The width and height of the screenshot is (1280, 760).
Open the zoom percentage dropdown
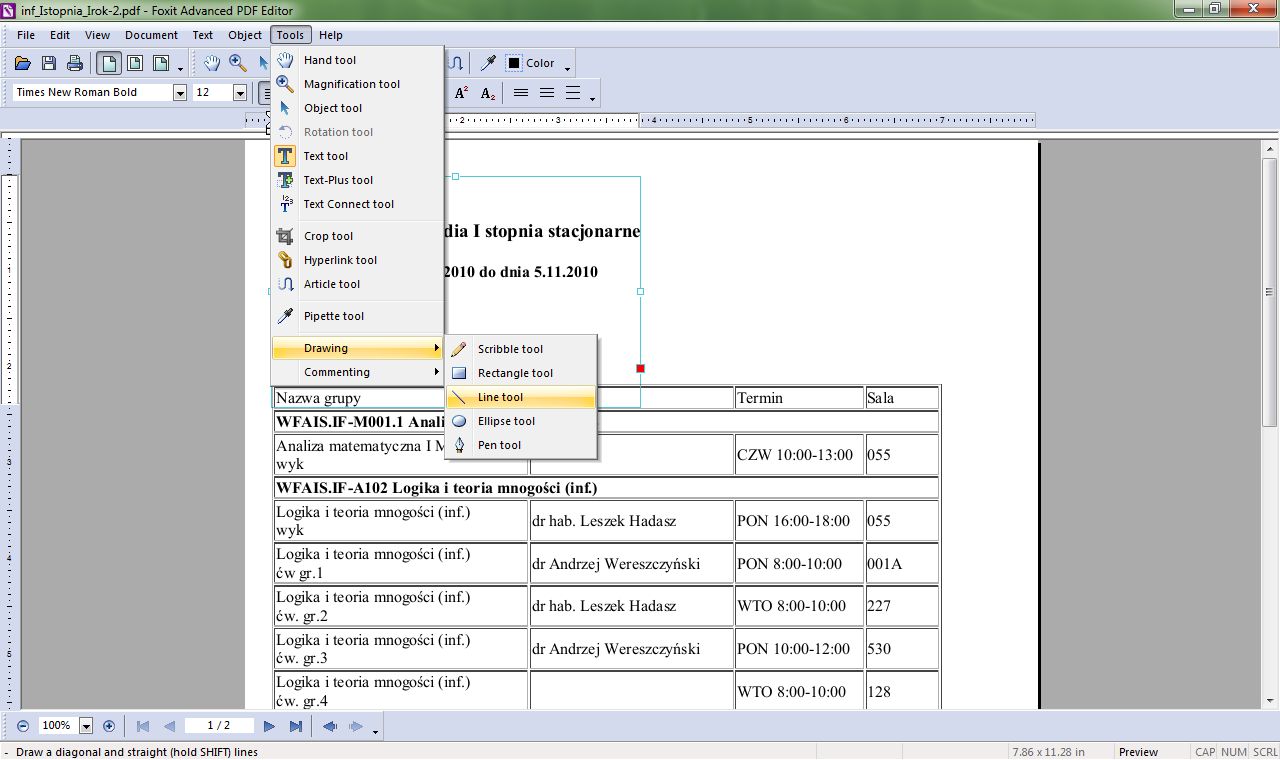86,726
